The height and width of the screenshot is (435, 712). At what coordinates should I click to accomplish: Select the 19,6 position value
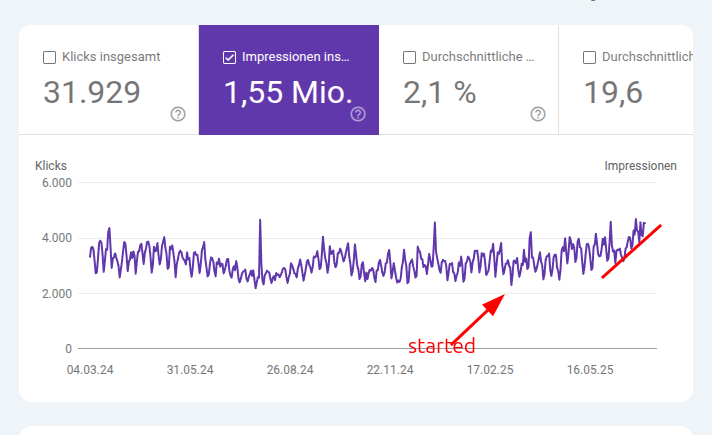[x=613, y=93]
